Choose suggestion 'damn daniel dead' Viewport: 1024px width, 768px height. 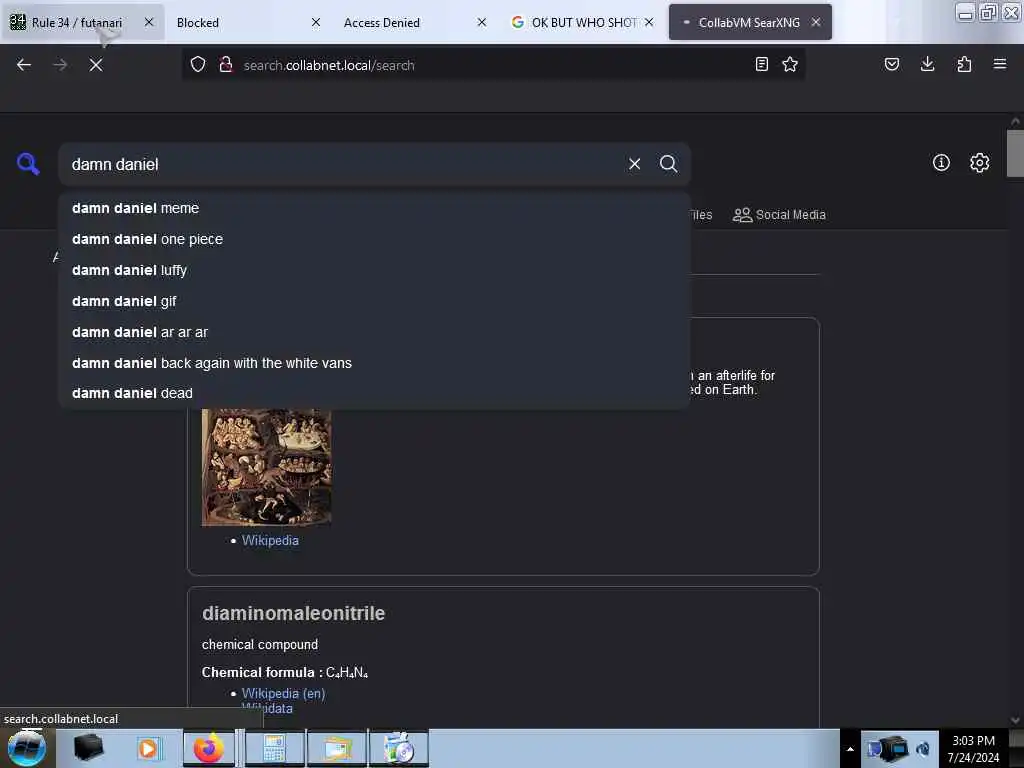click(x=374, y=393)
